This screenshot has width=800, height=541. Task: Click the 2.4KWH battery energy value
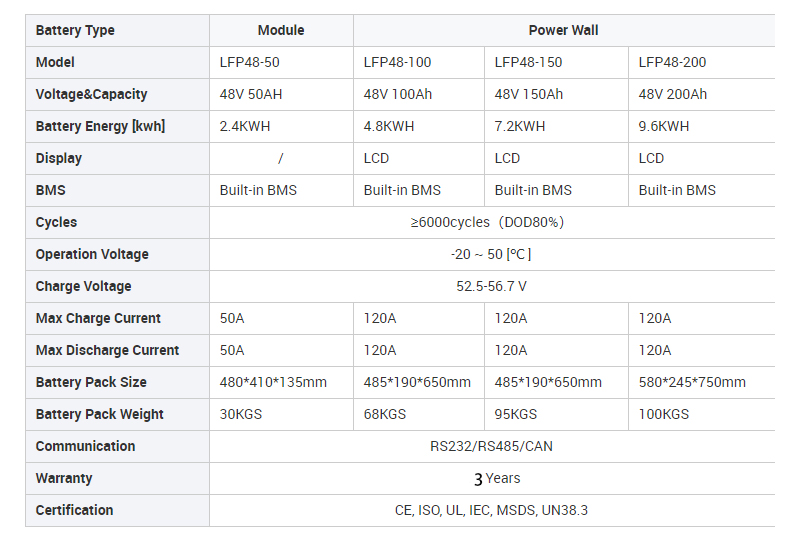pyautogui.click(x=247, y=126)
